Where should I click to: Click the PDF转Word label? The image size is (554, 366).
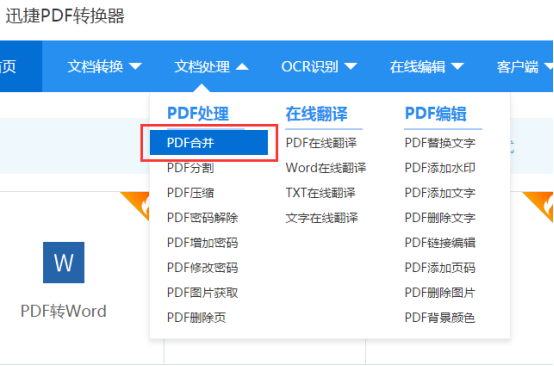pyautogui.click(x=64, y=311)
